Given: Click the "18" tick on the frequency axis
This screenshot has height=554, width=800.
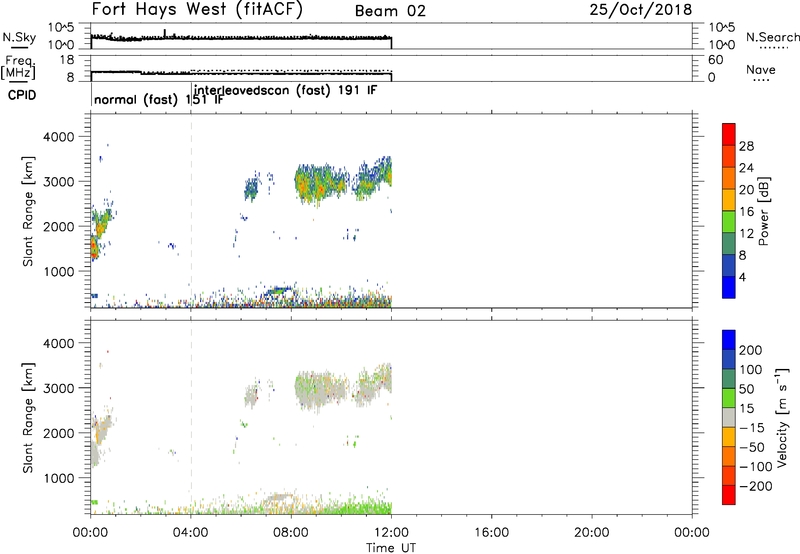Looking at the screenshot, I should 67,60.
